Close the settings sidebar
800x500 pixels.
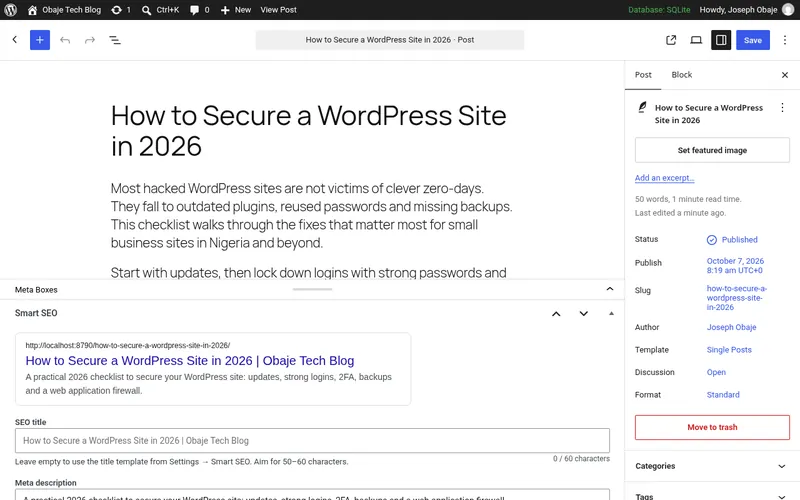point(785,75)
